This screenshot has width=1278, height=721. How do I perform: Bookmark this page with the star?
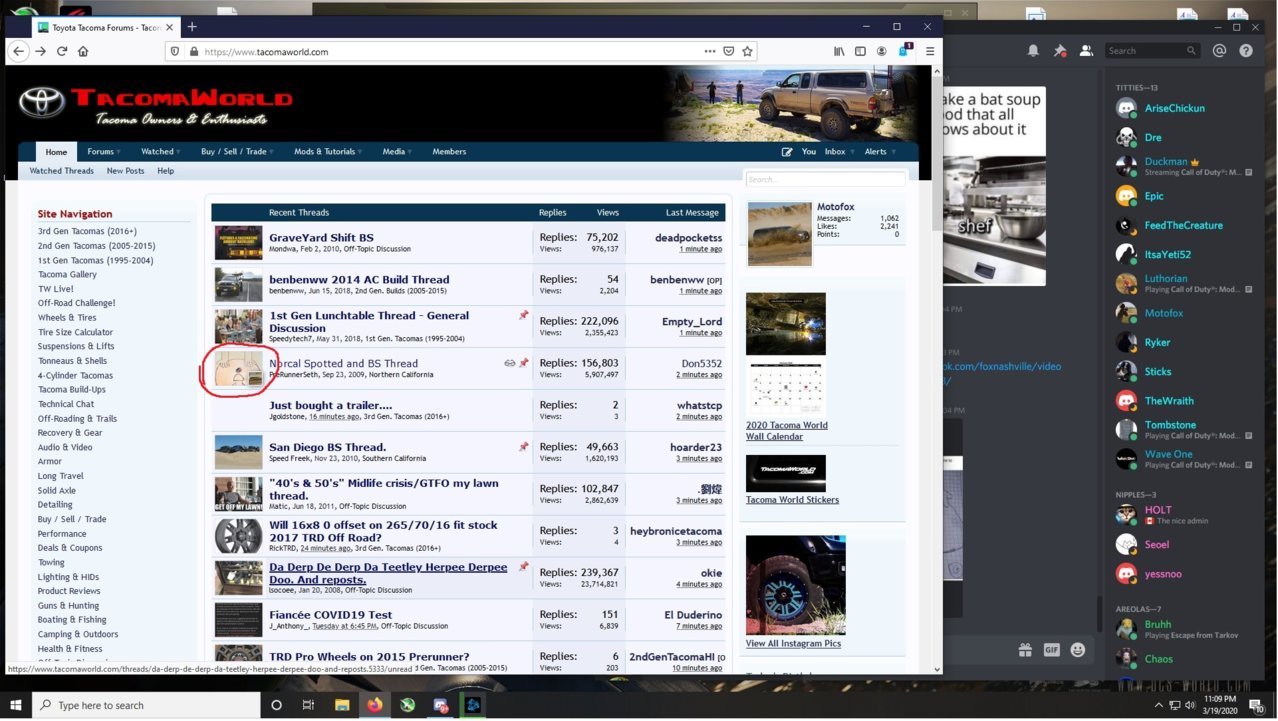[x=747, y=51]
